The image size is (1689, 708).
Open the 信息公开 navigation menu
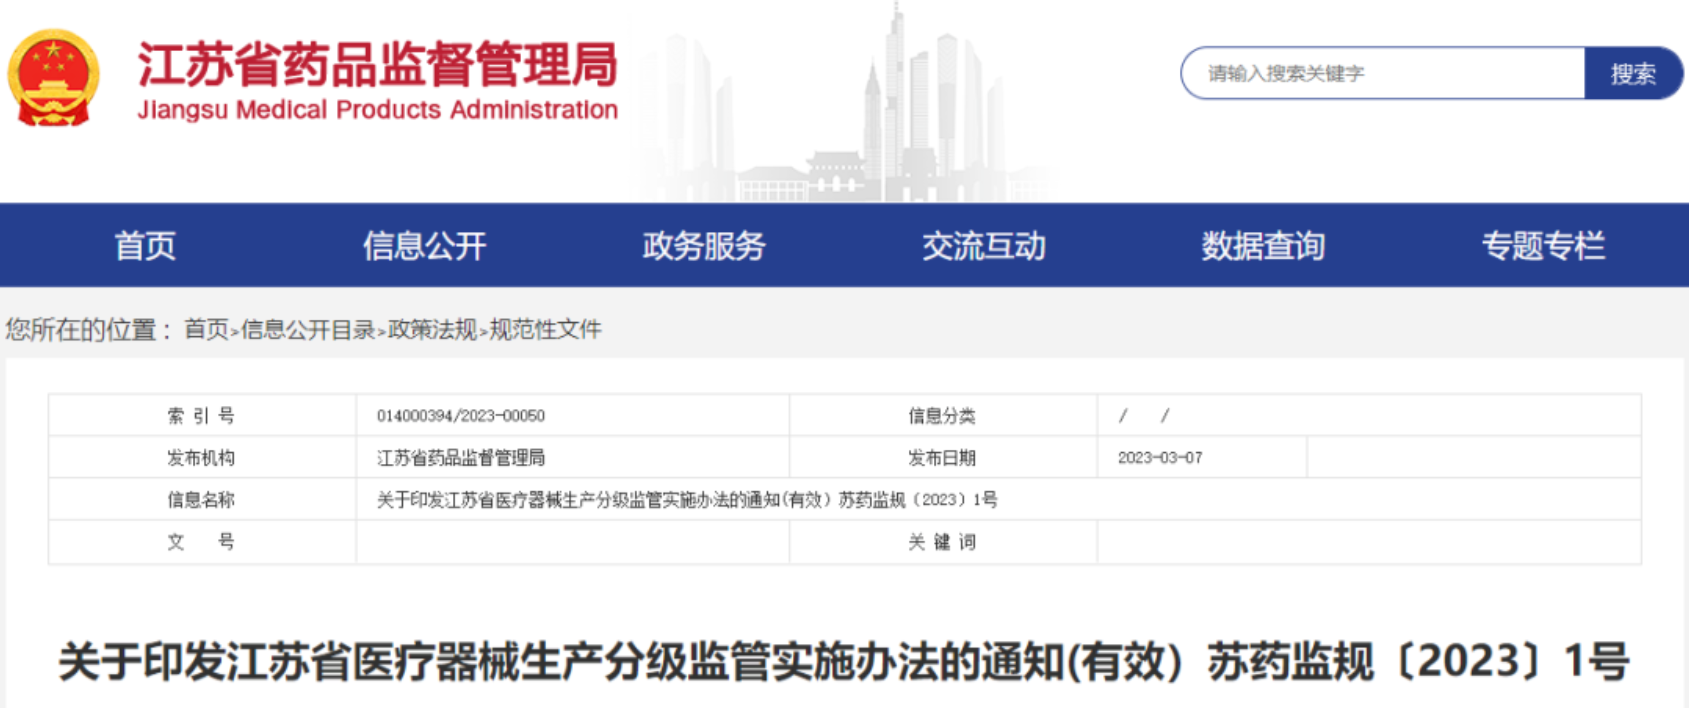[424, 246]
